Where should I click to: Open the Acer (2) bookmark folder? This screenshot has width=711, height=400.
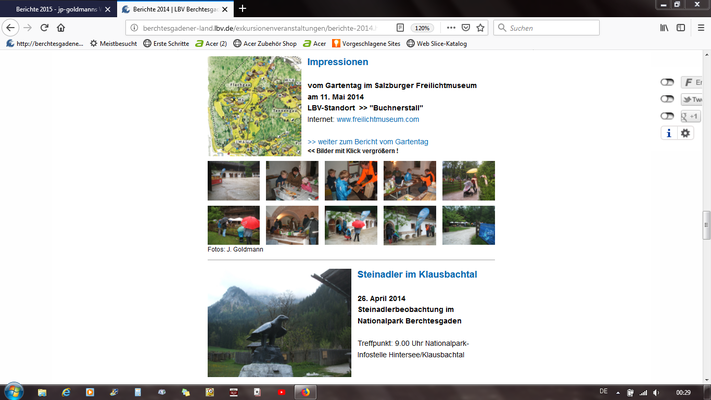(211, 44)
